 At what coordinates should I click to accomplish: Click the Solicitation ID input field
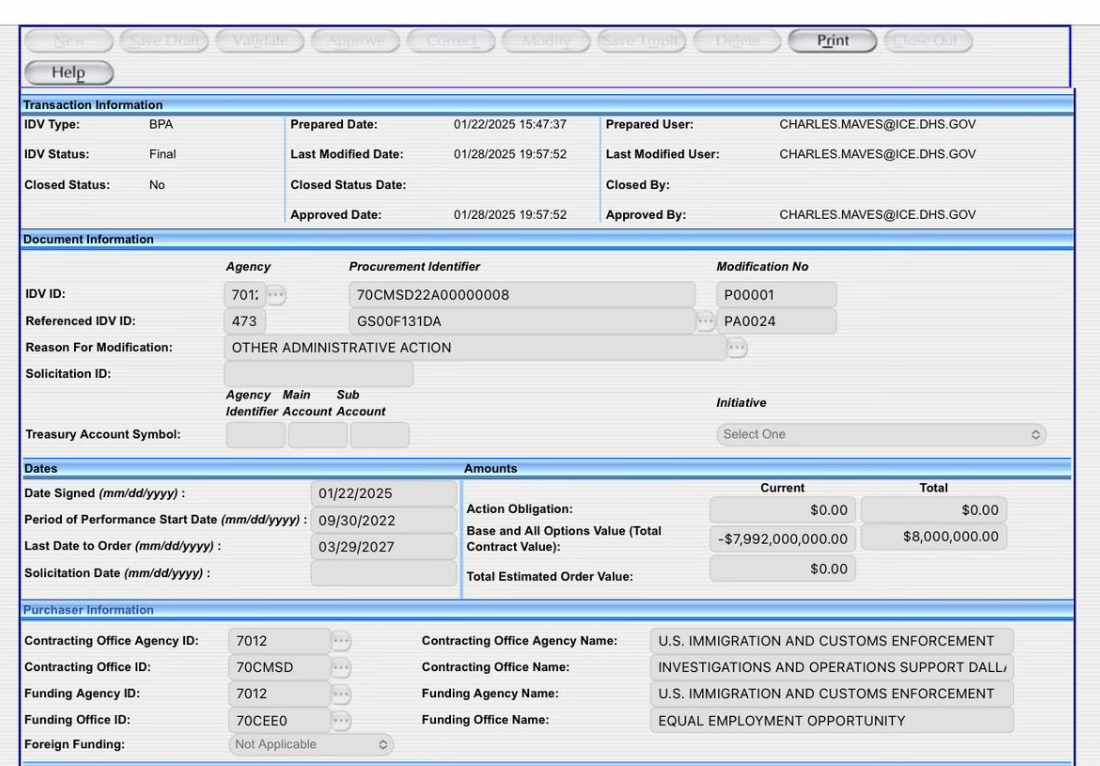click(x=319, y=374)
